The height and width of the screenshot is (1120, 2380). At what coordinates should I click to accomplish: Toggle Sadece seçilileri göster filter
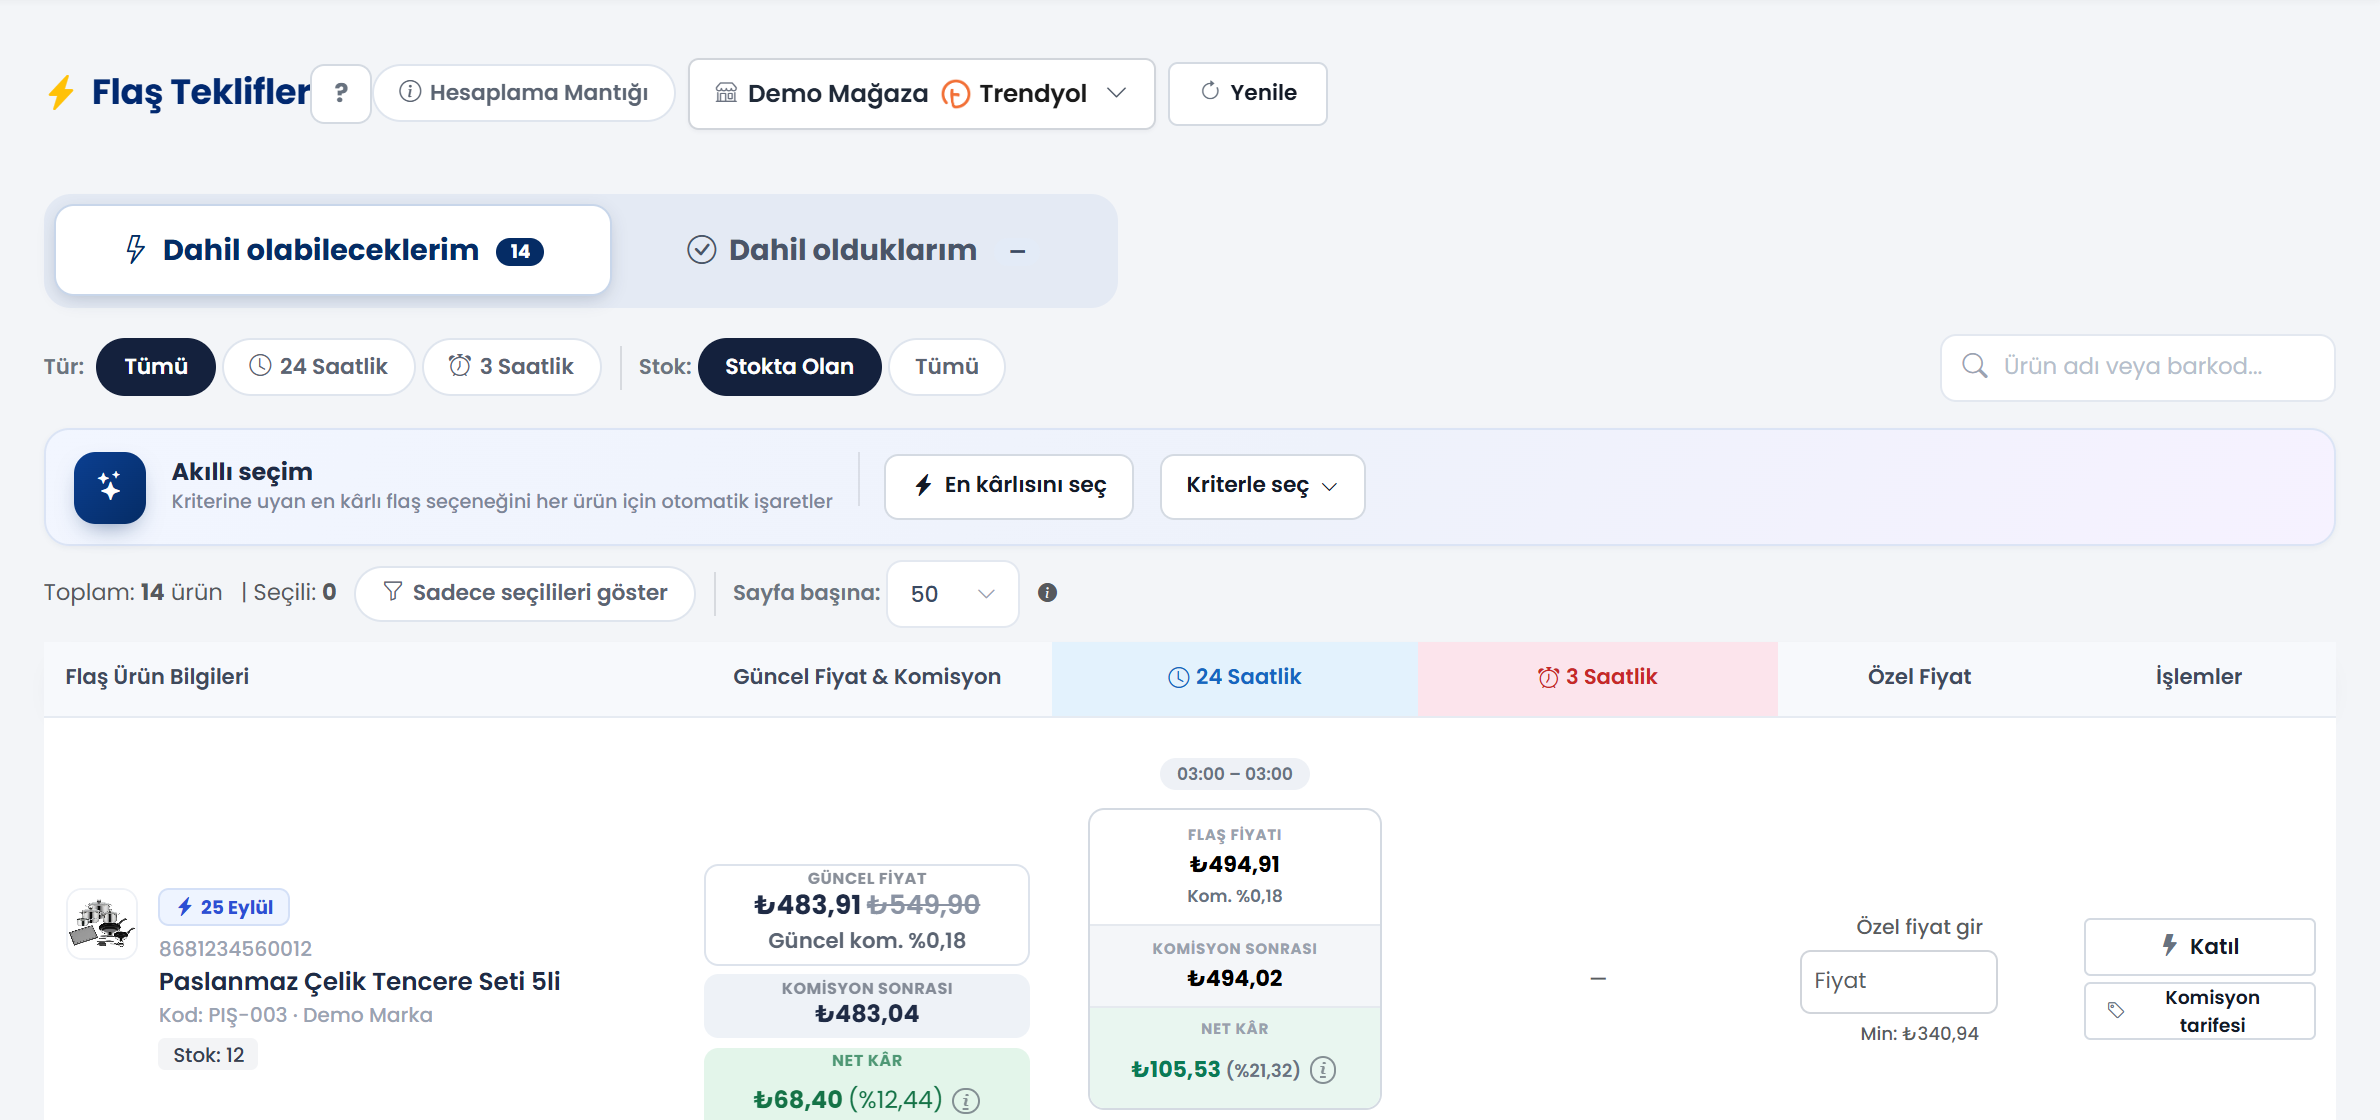click(x=525, y=593)
